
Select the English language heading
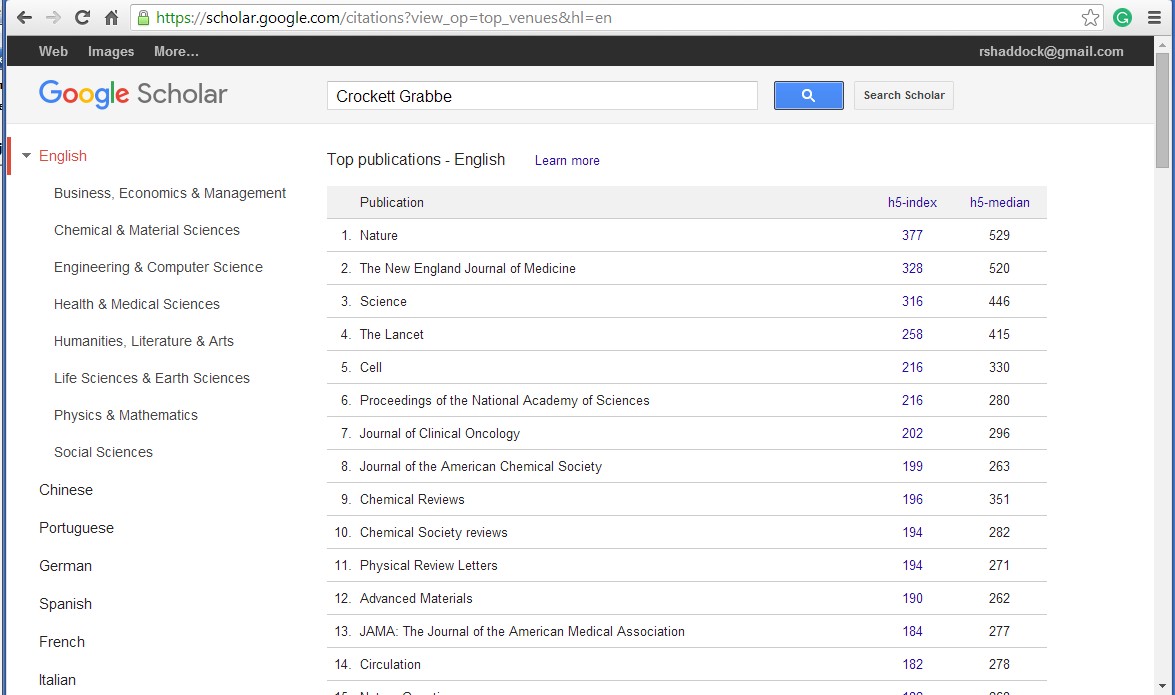(x=63, y=156)
